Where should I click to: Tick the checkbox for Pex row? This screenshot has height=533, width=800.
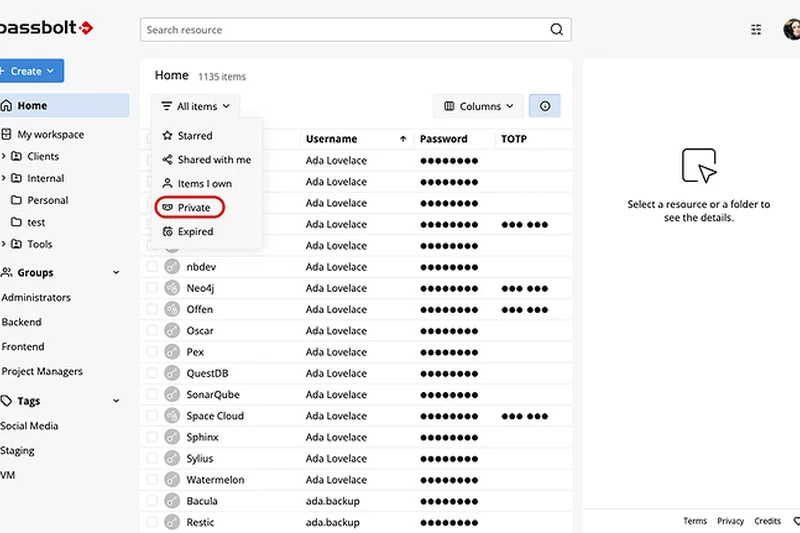pos(152,351)
